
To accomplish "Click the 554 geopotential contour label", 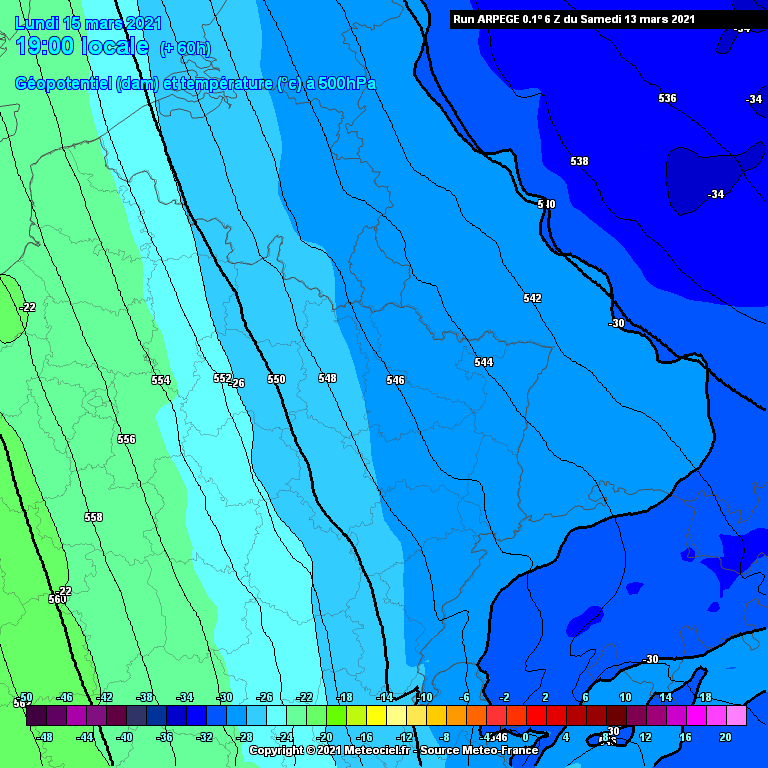I will 160,380.
